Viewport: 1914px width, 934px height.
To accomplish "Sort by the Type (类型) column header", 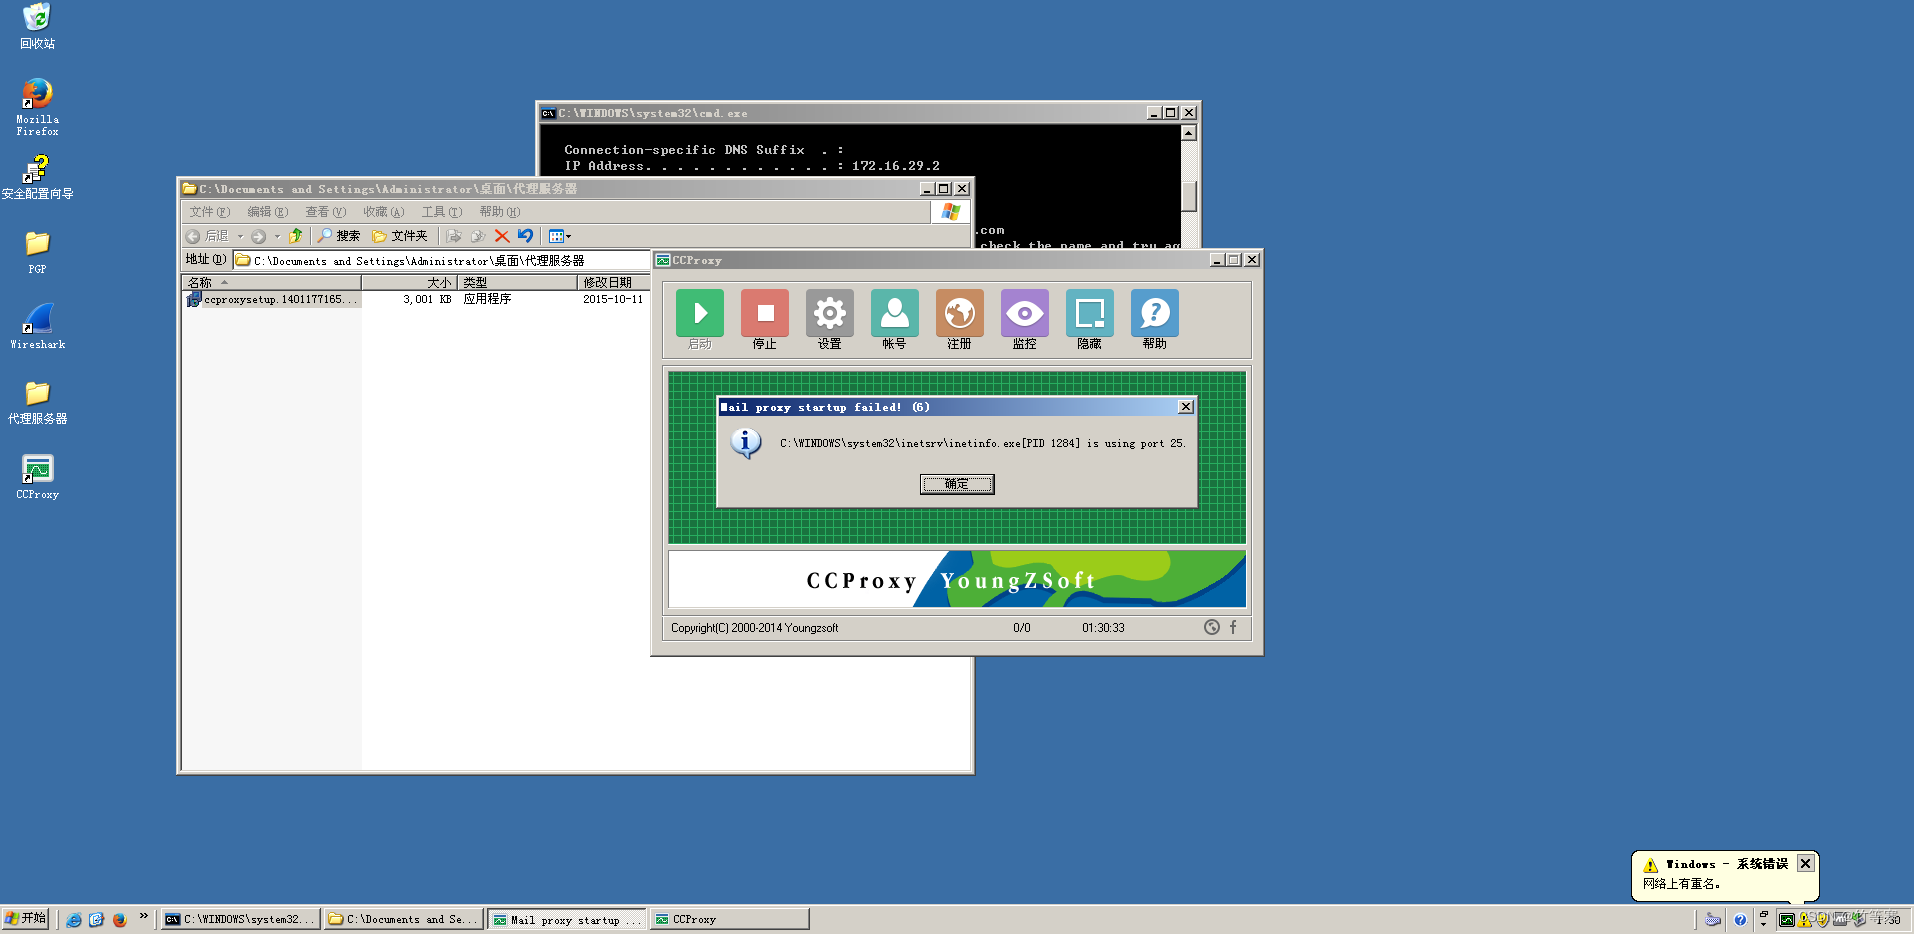I will [518, 283].
